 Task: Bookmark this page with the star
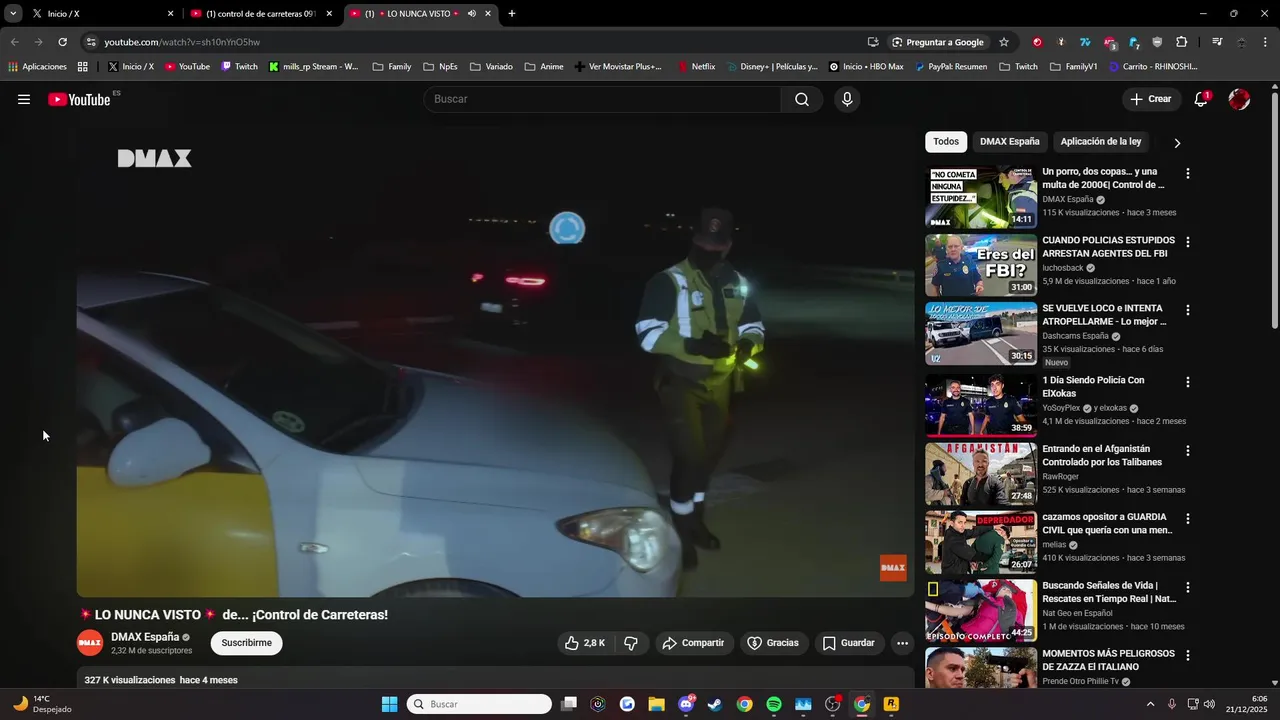[1004, 42]
